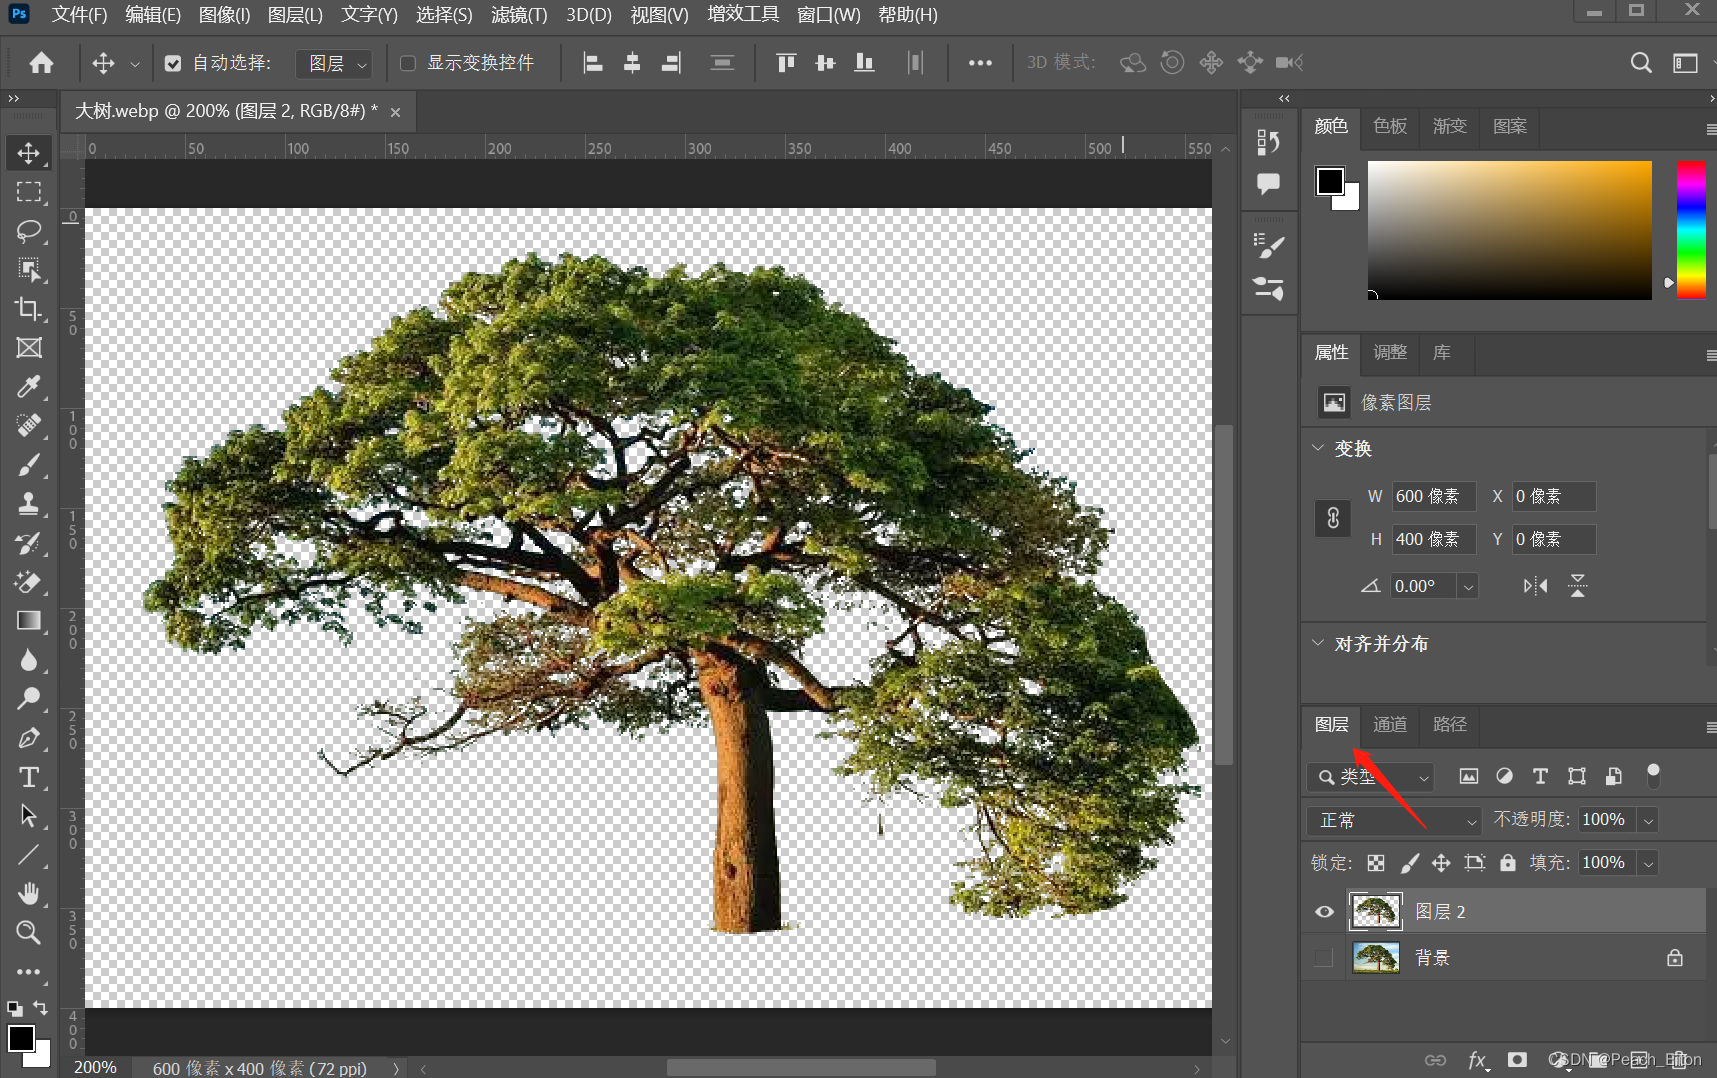Select the Line tool
This screenshot has height=1078, width=1717.
coord(29,855)
